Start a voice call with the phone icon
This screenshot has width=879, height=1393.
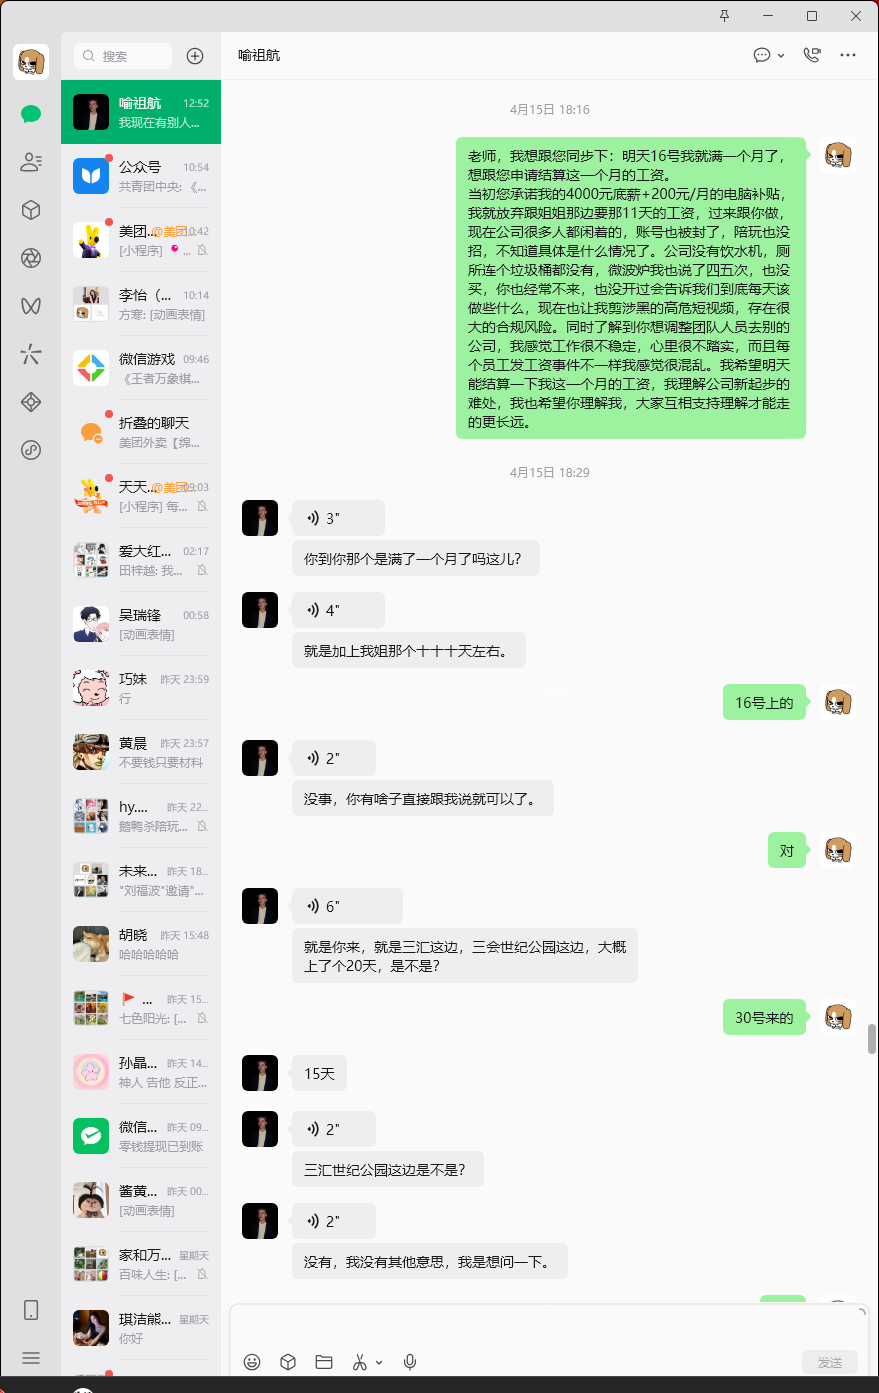coord(812,55)
